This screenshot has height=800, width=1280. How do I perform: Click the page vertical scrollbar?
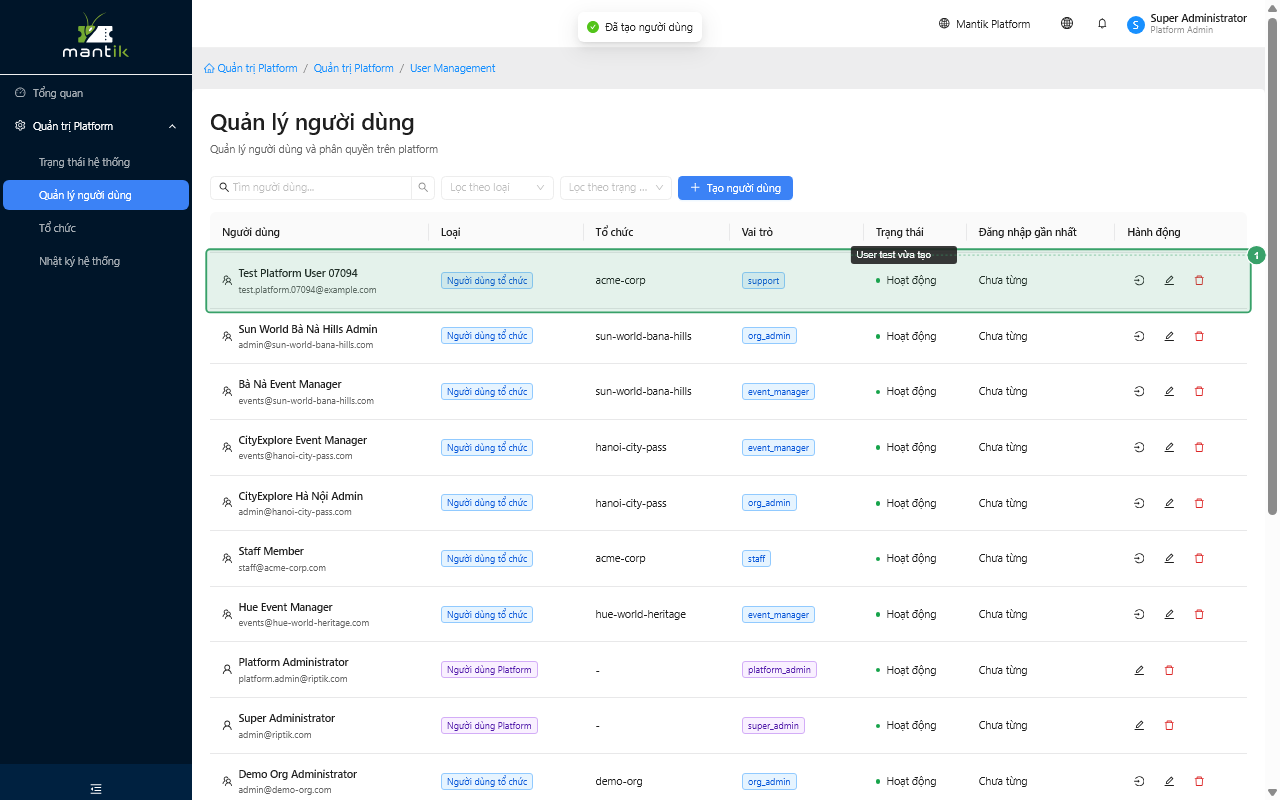[1273, 268]
